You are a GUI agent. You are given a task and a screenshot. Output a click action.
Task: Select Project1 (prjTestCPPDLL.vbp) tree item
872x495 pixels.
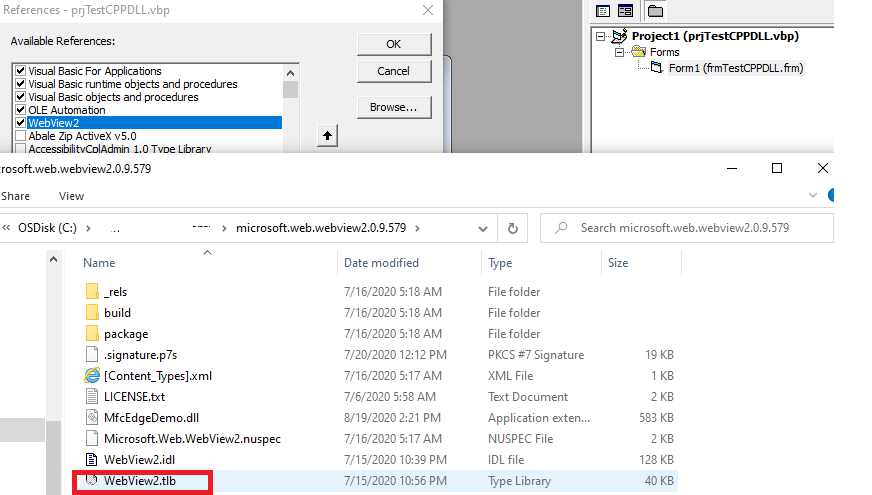[x=715, y=36]
